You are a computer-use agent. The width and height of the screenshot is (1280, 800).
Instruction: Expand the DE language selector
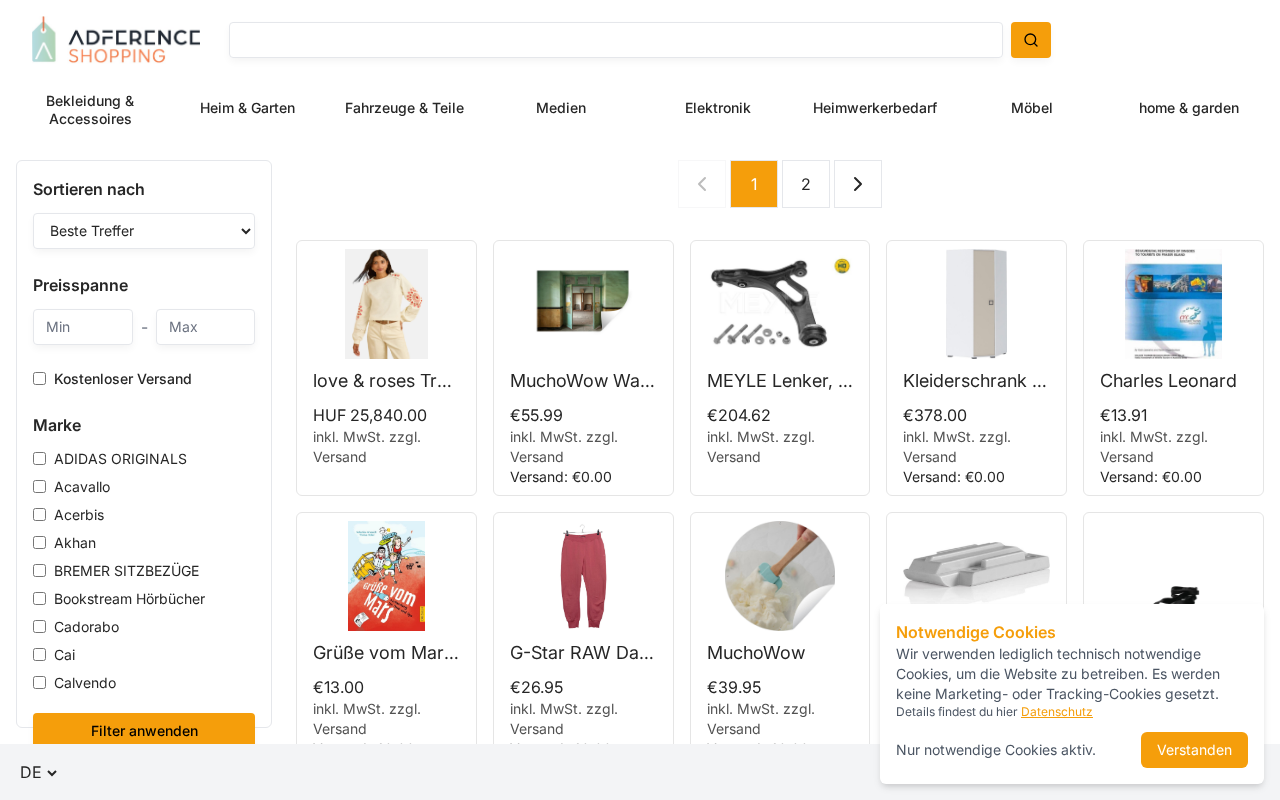pyautogui.click(x=38, y=772)
